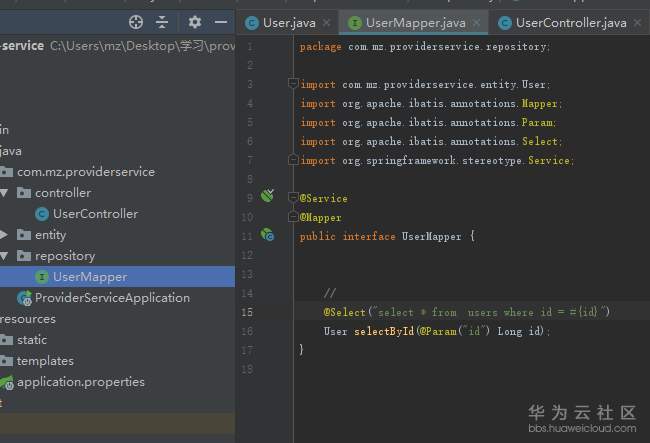
Task: Open project panel settings gear
Action: pos(195,22)
